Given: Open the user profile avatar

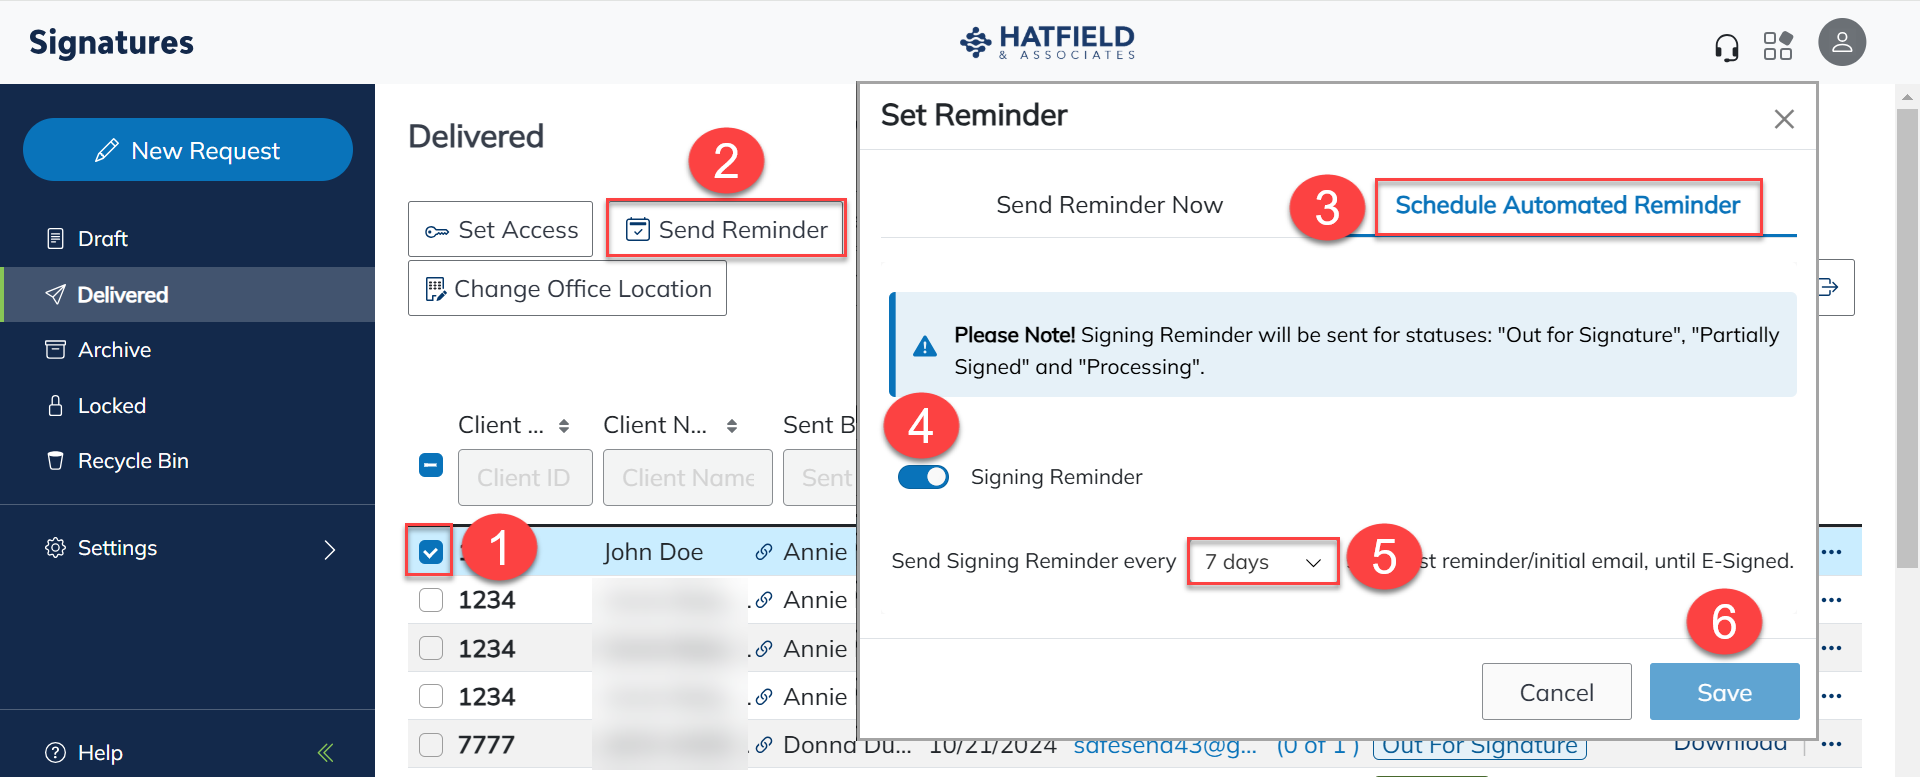Looking at the screenshot, I should click(1842, 43).
